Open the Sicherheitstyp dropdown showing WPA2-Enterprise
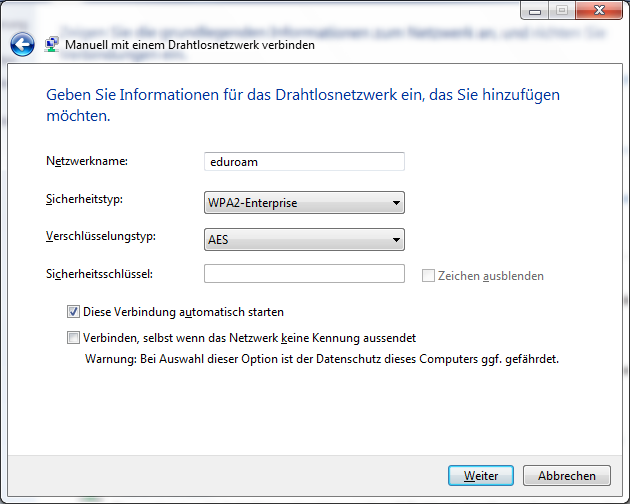The height and width of the screenshot is (504, 630). click(304, 203)
